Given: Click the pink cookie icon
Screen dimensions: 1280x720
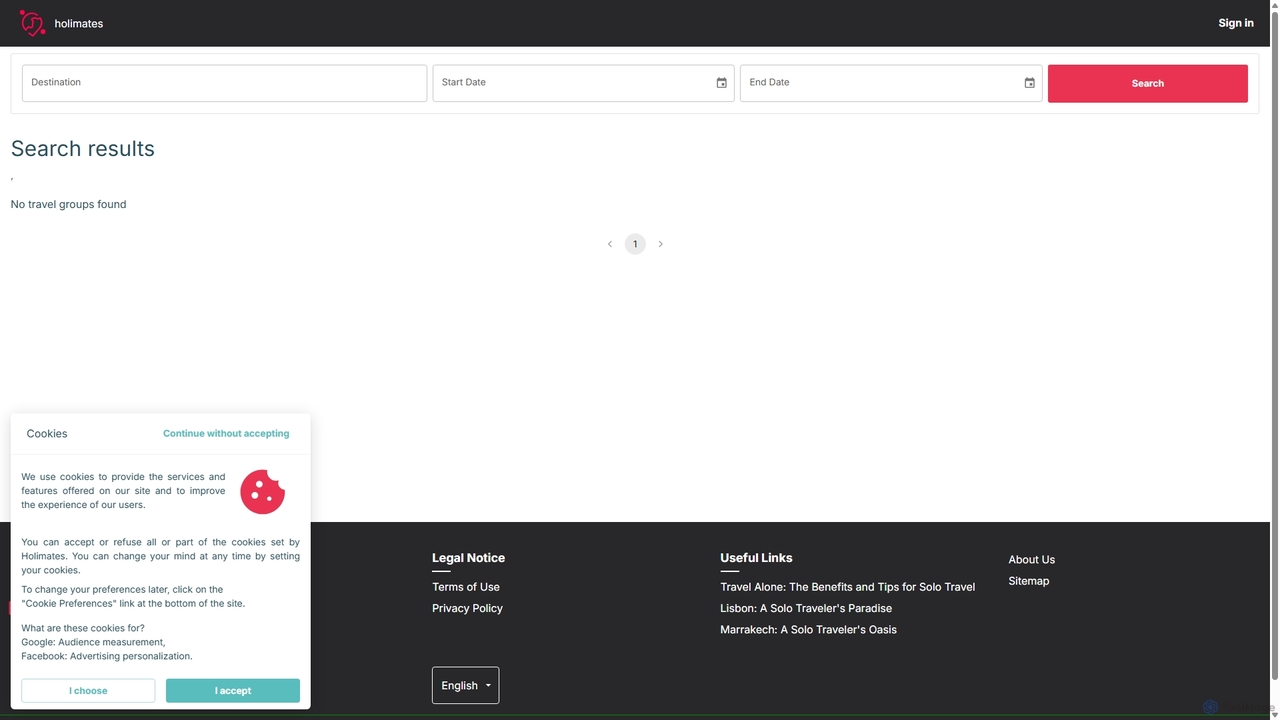Looking at the screenshot, I should pyautogui.click(x=263, y=492).
